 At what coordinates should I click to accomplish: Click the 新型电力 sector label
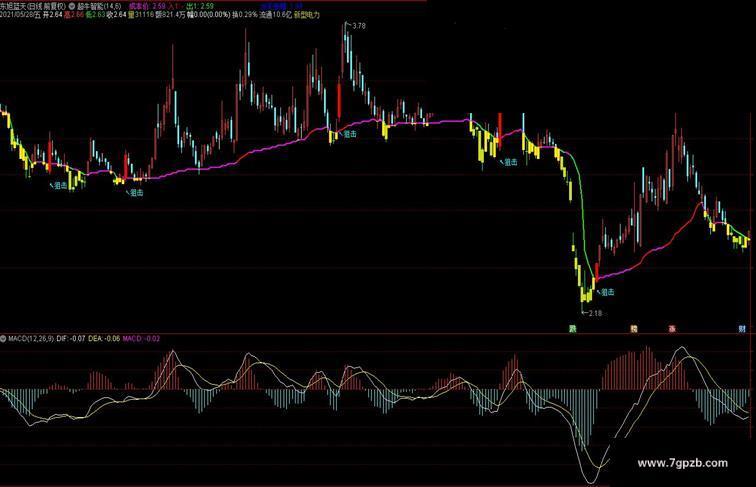307,15
